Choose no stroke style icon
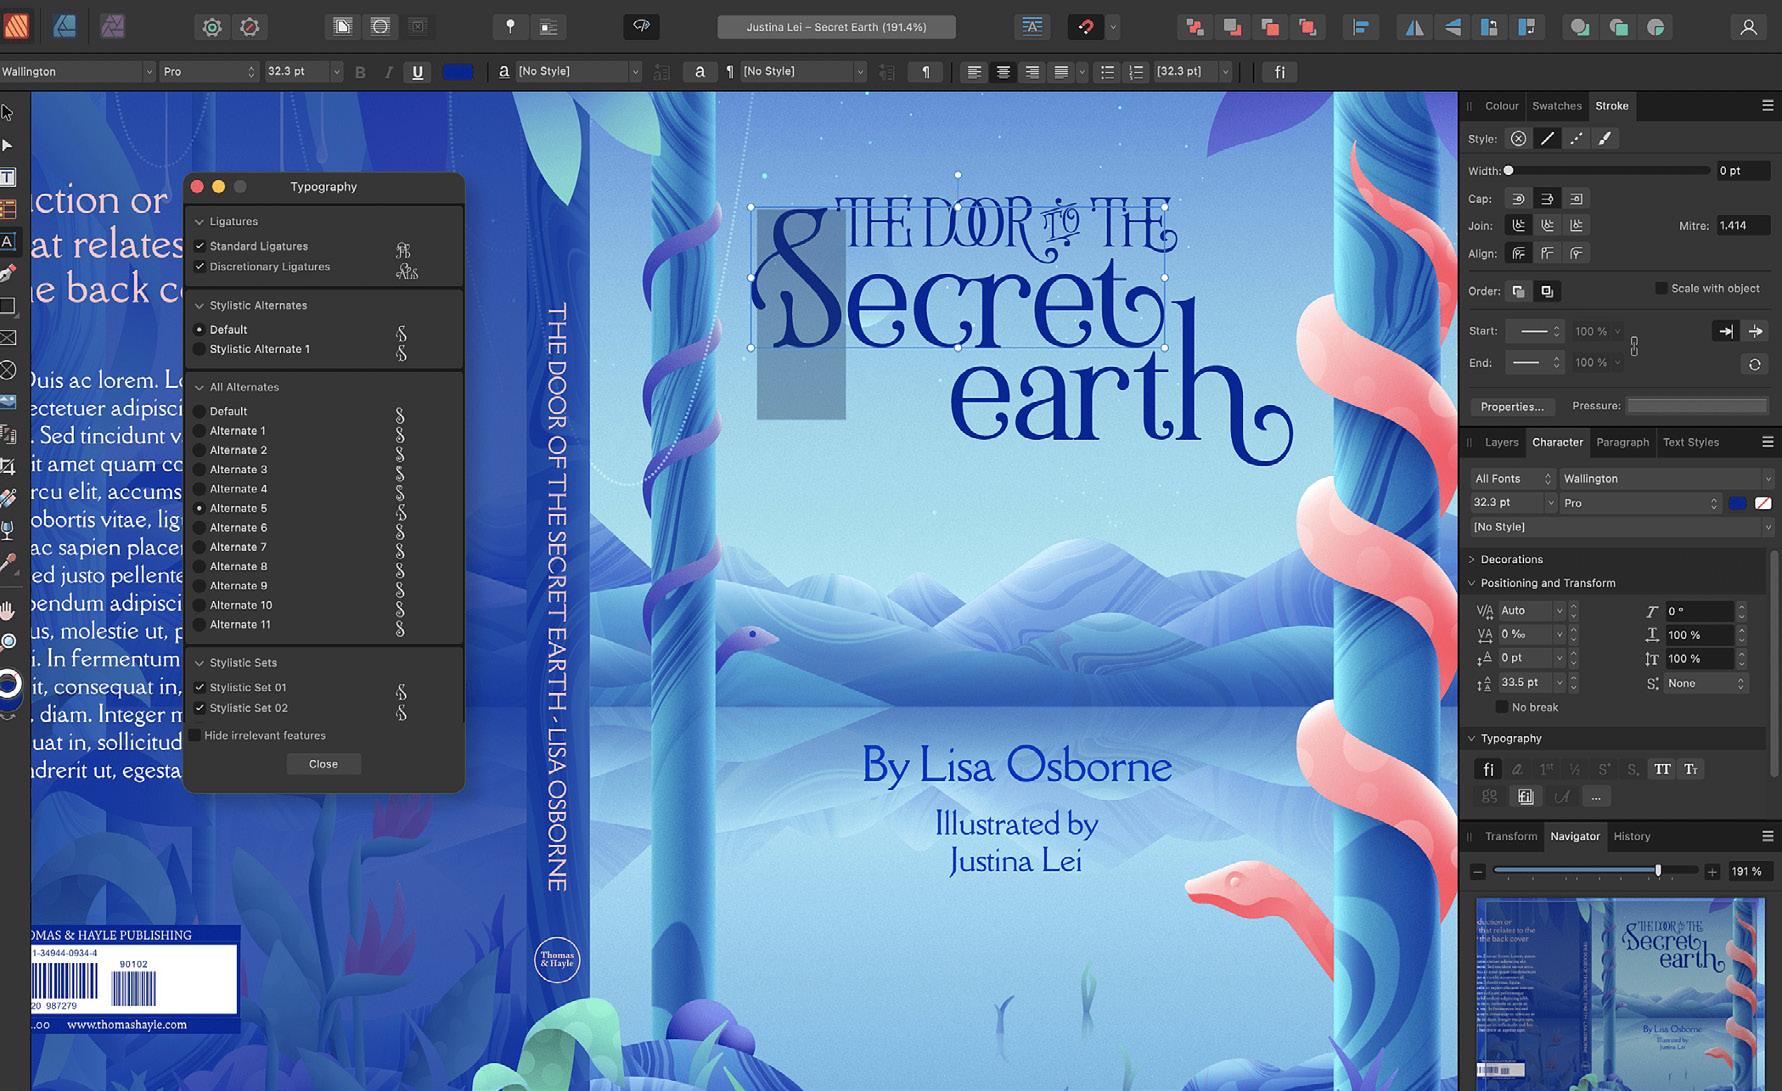The height and width of the screenshot is (1091, 1782). [x=1518, y=139]
